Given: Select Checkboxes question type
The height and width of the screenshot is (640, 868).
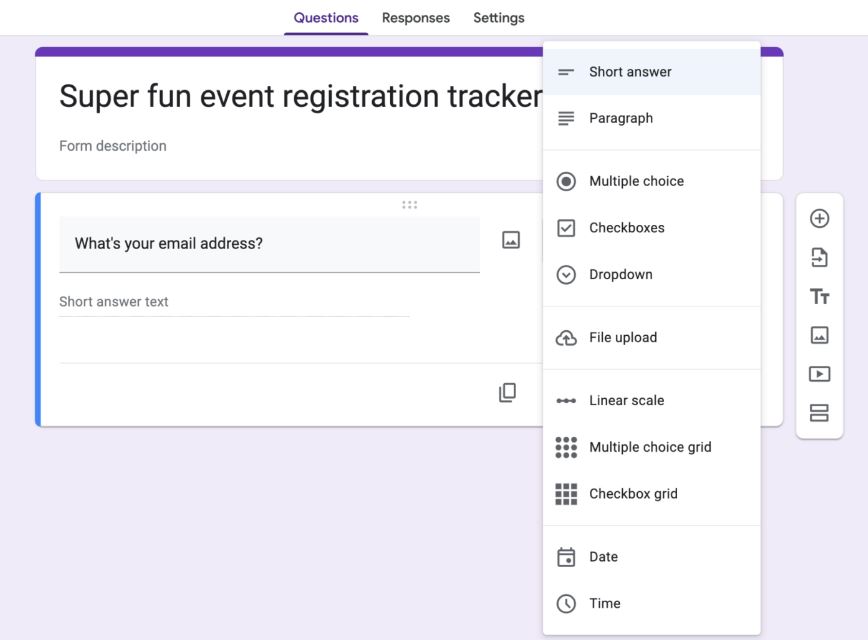Looking at the screenshot, I should pos(626,228).
